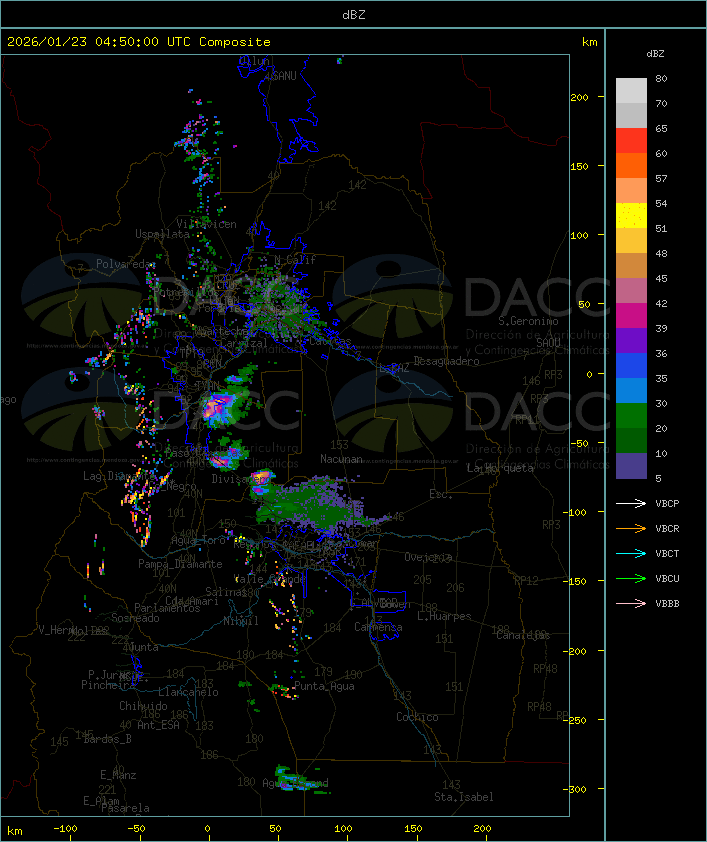Image resolution: width=707 pixels, height=842 pixels.
Task: Click the Punta_Agua location label
Action: 325,687
